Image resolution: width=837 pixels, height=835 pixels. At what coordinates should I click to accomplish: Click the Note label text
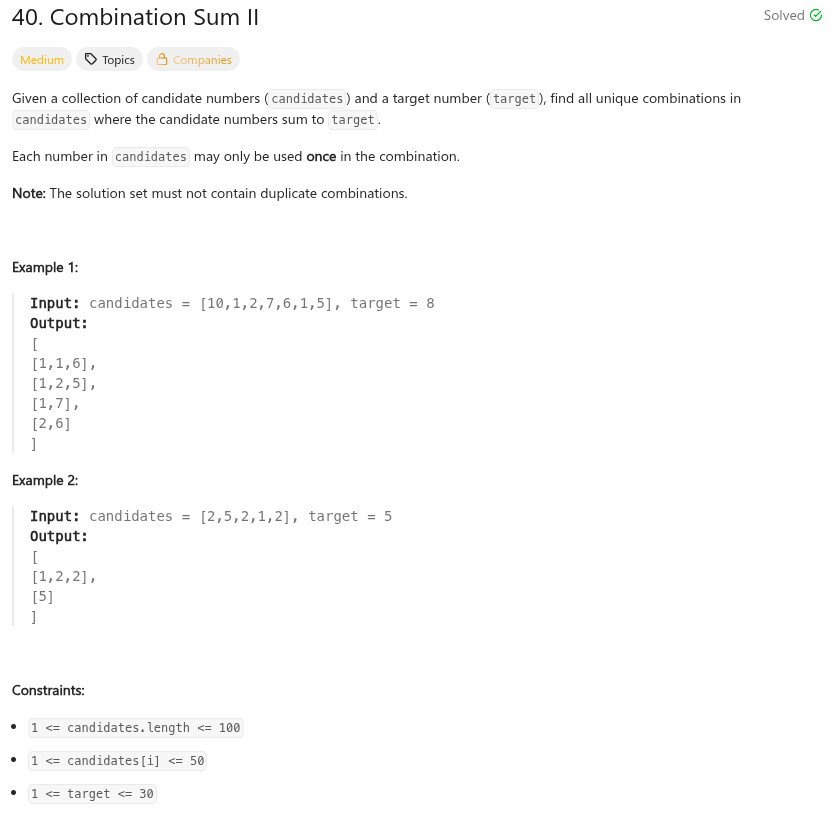[x=28, y=193]
